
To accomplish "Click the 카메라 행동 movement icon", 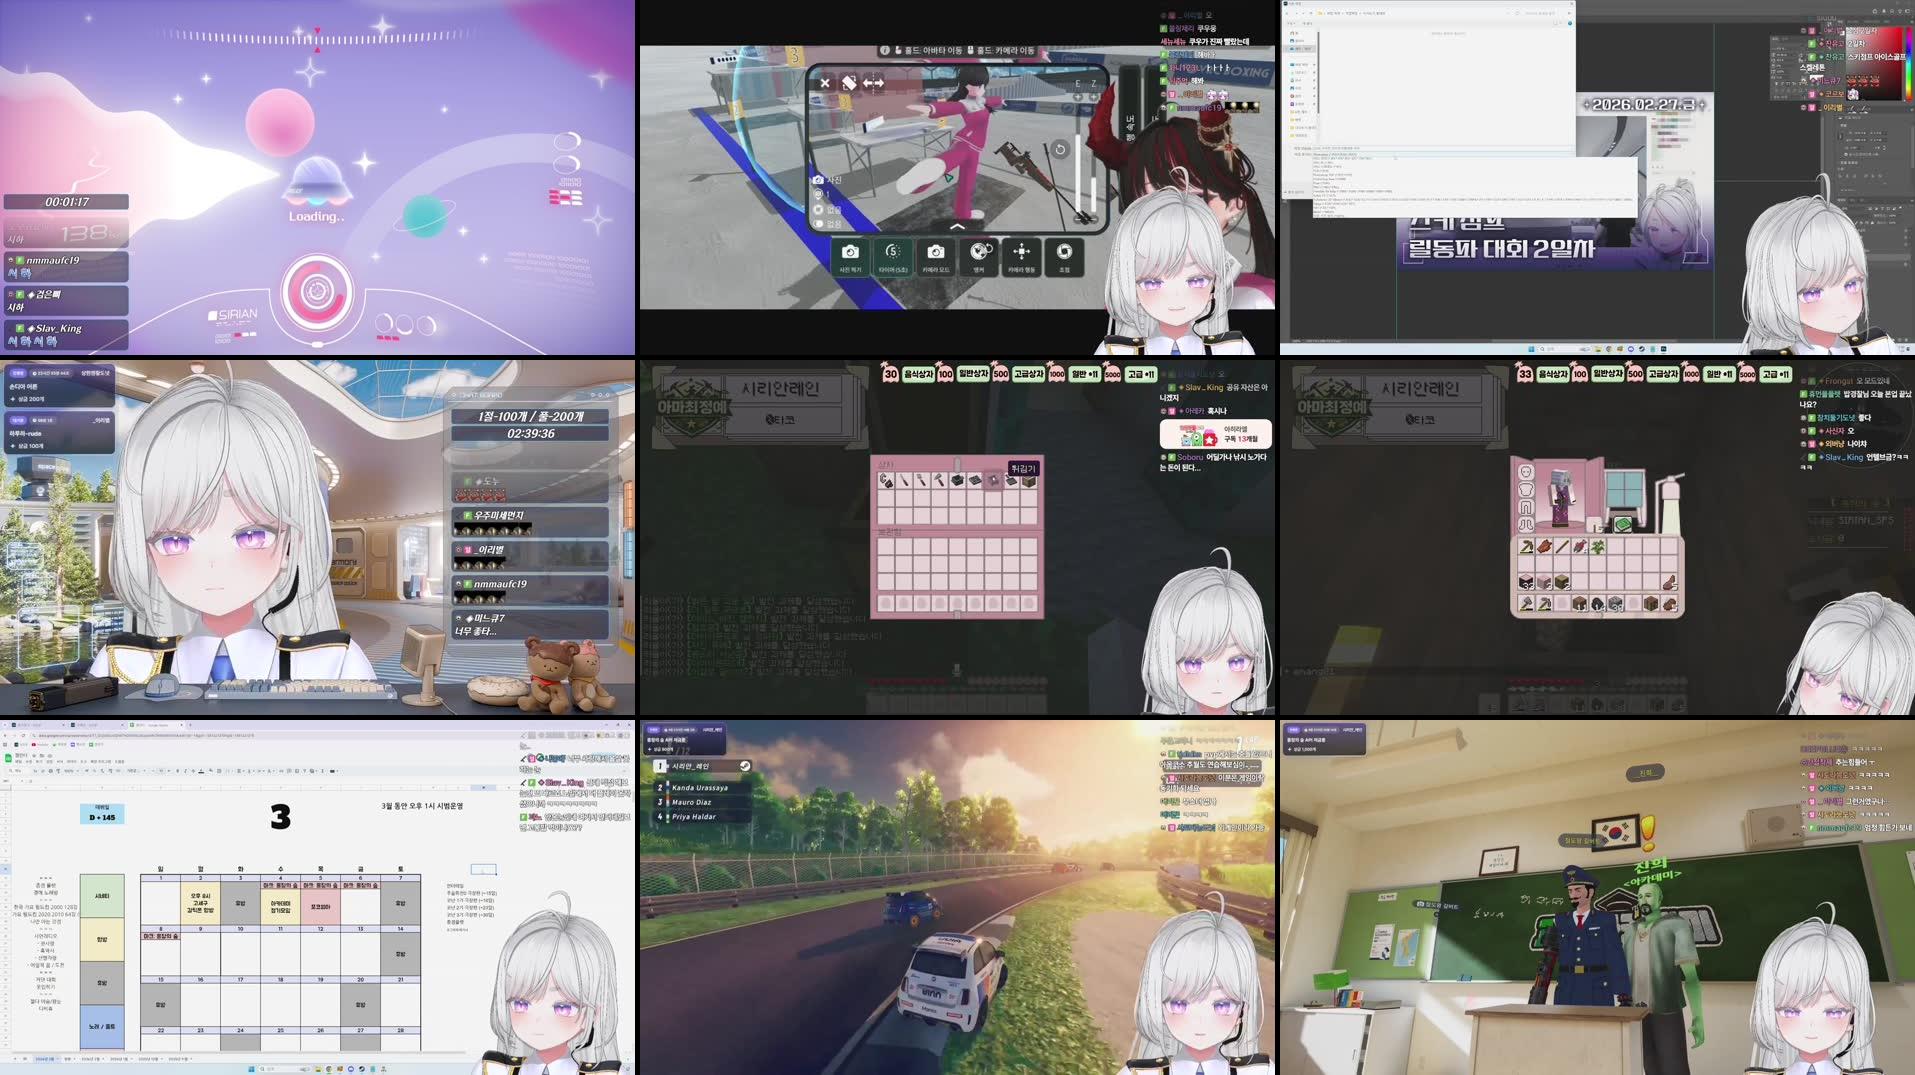I will (x=1021, y=252).
